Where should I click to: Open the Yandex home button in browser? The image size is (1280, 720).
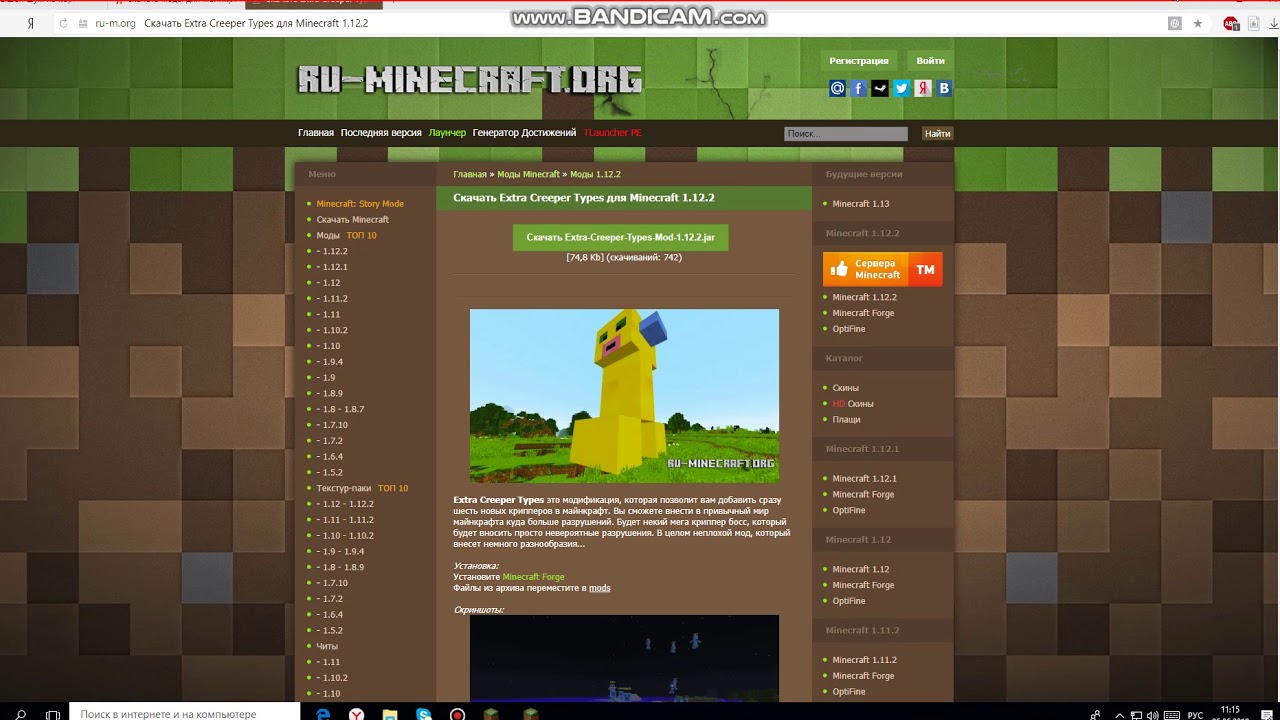click(30, 23)
